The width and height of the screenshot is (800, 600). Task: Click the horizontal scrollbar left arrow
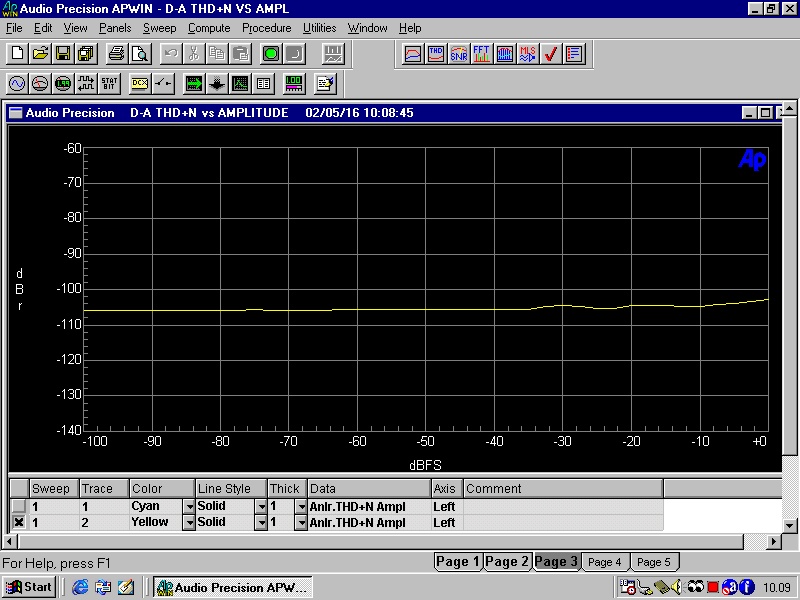tap(10, 541)
